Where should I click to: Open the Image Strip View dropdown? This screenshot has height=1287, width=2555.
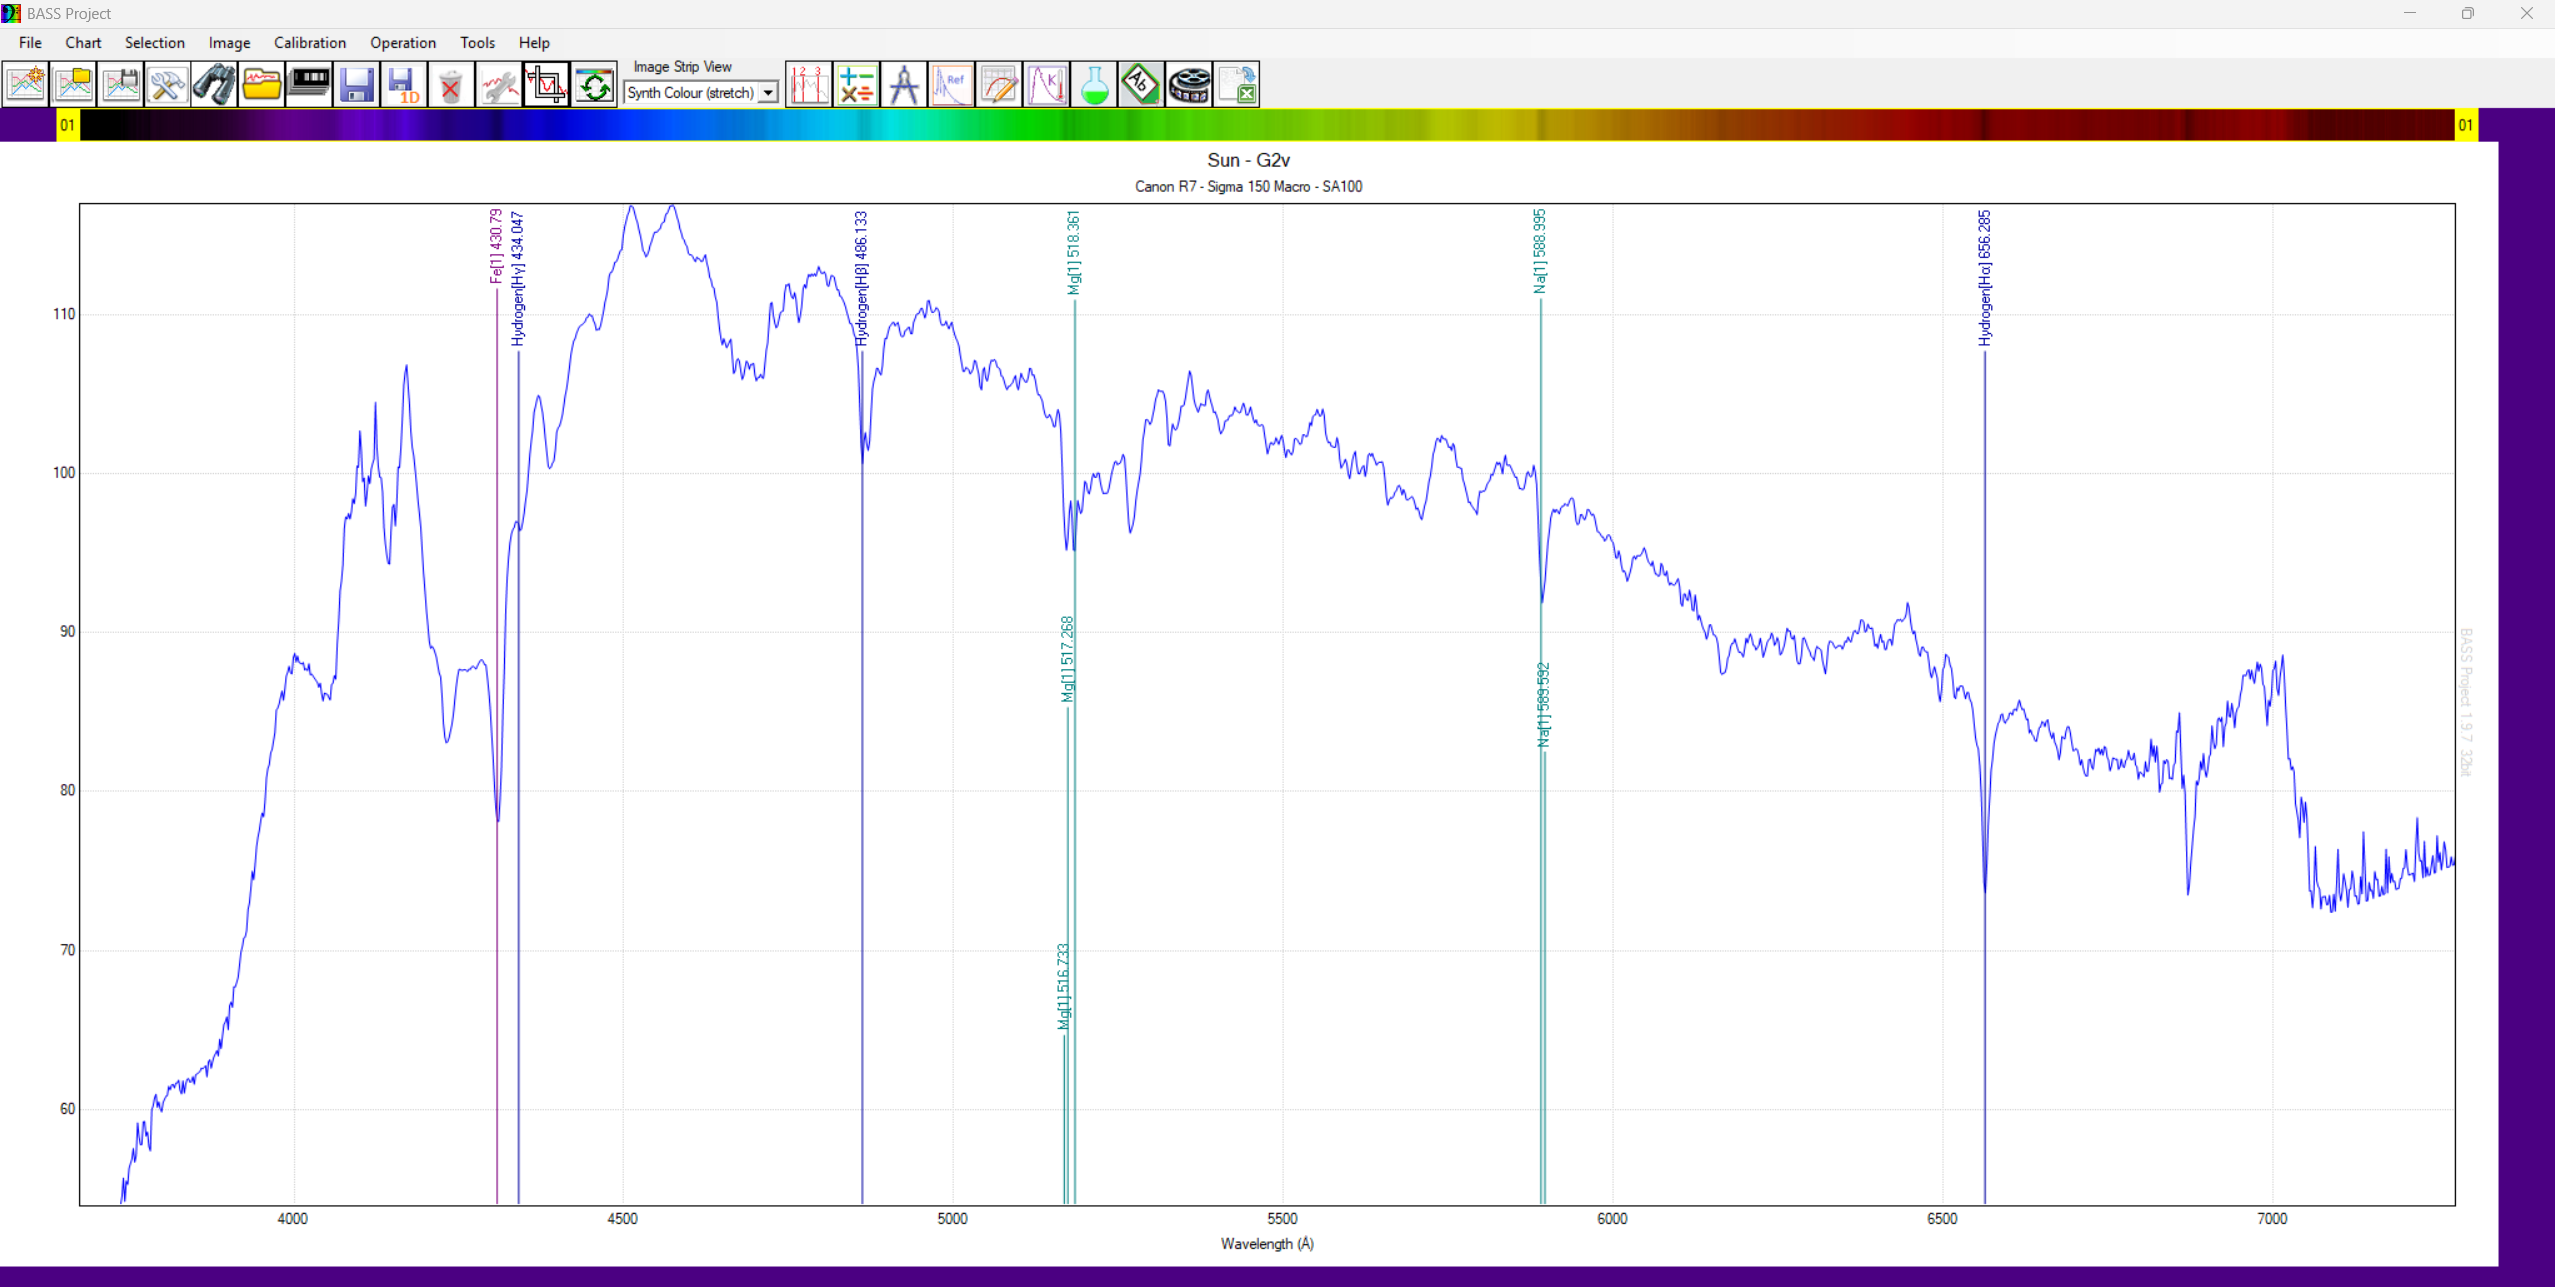(x=767, y=93)
